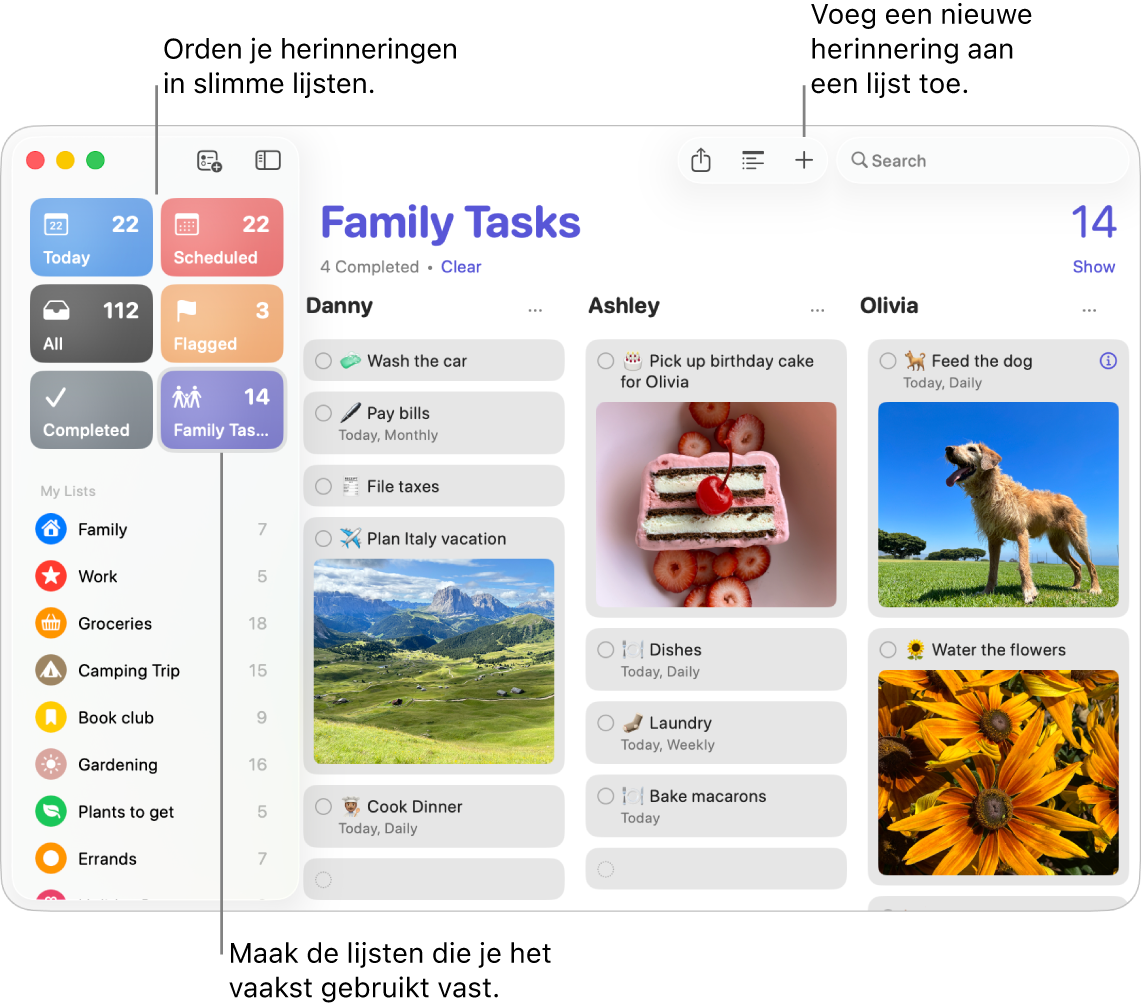
Task: Click the My Lists header
Action: coord(68,492)
